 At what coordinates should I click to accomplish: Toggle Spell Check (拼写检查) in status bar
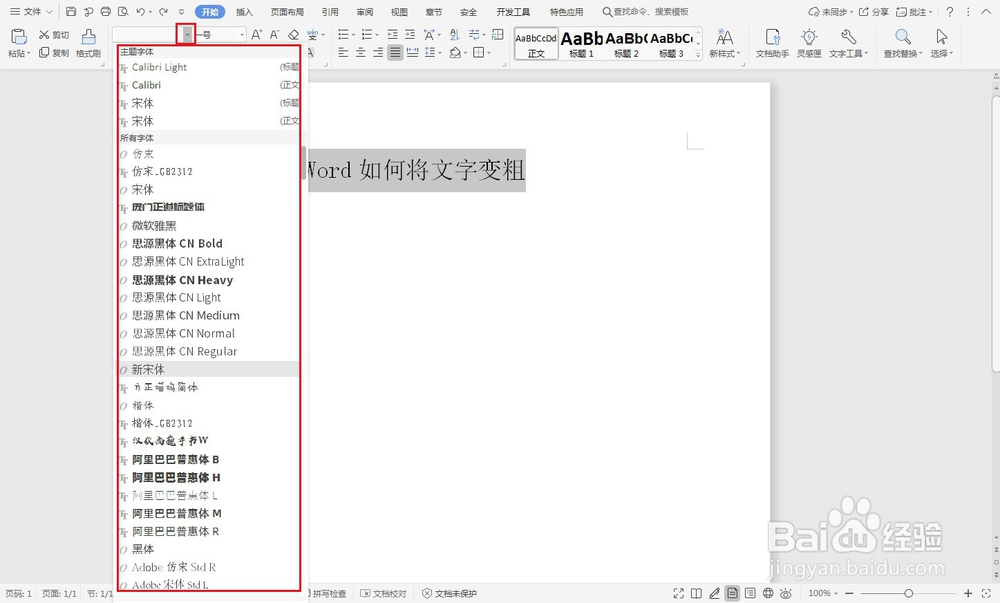click(x=328, y=593)
